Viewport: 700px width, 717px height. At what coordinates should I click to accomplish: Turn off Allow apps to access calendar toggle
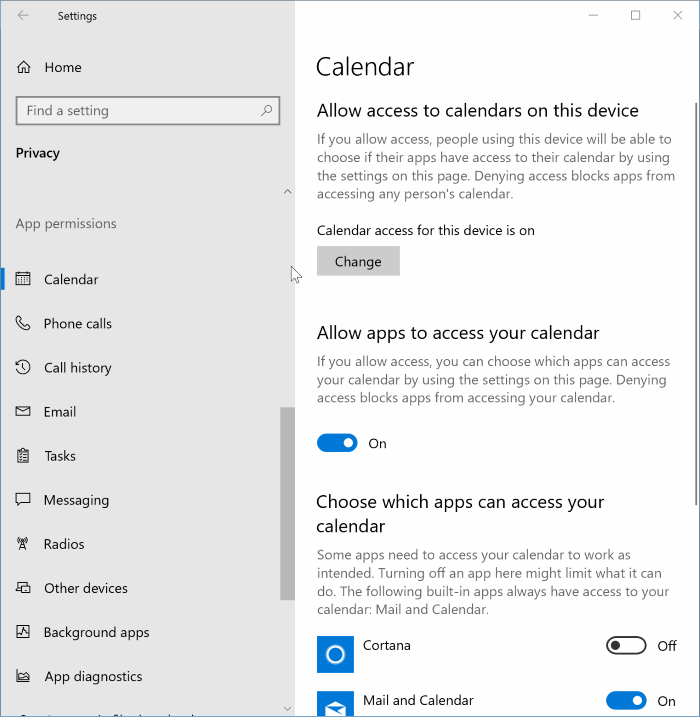(x=337, y=443)
